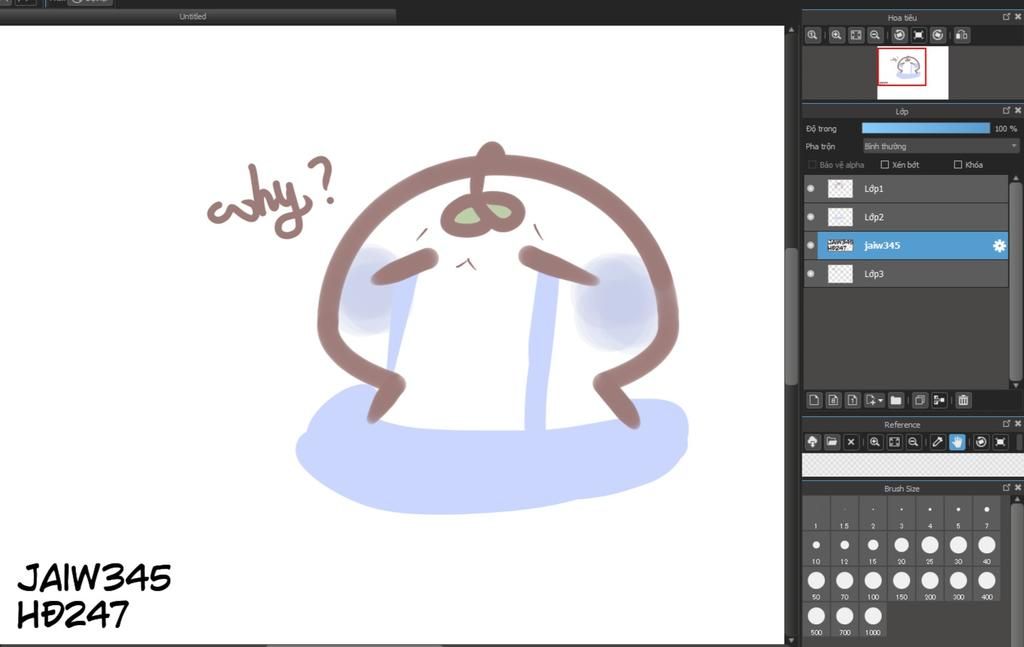
Task: Undock the Hoa tiêu panel
Action: tap(1006, 17)
